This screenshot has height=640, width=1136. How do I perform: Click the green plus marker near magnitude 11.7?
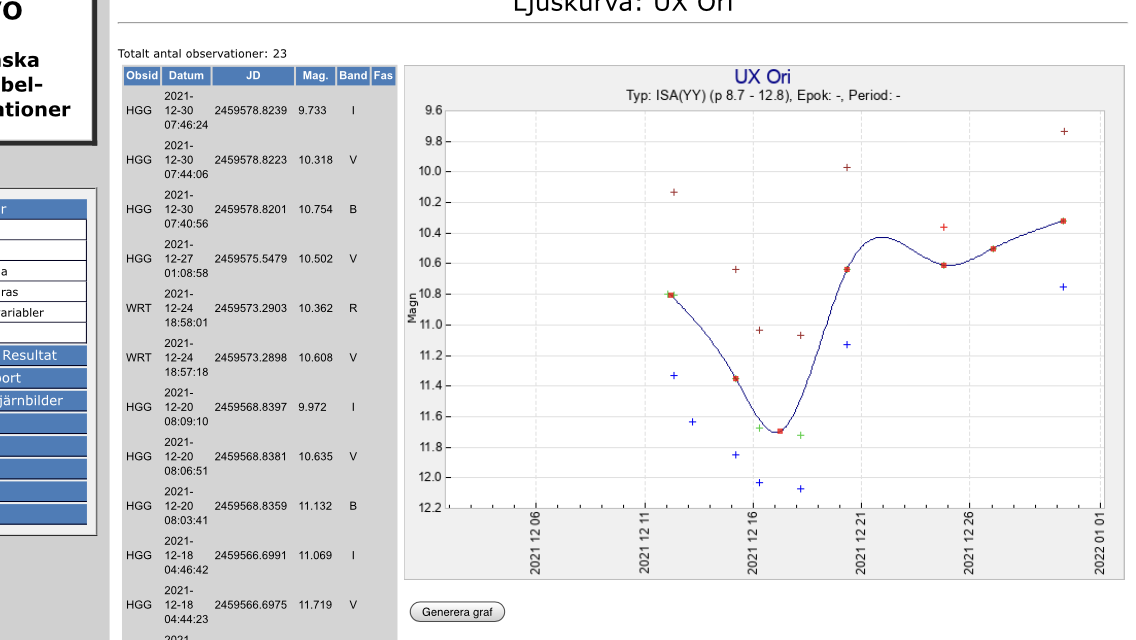coord(800,435)
